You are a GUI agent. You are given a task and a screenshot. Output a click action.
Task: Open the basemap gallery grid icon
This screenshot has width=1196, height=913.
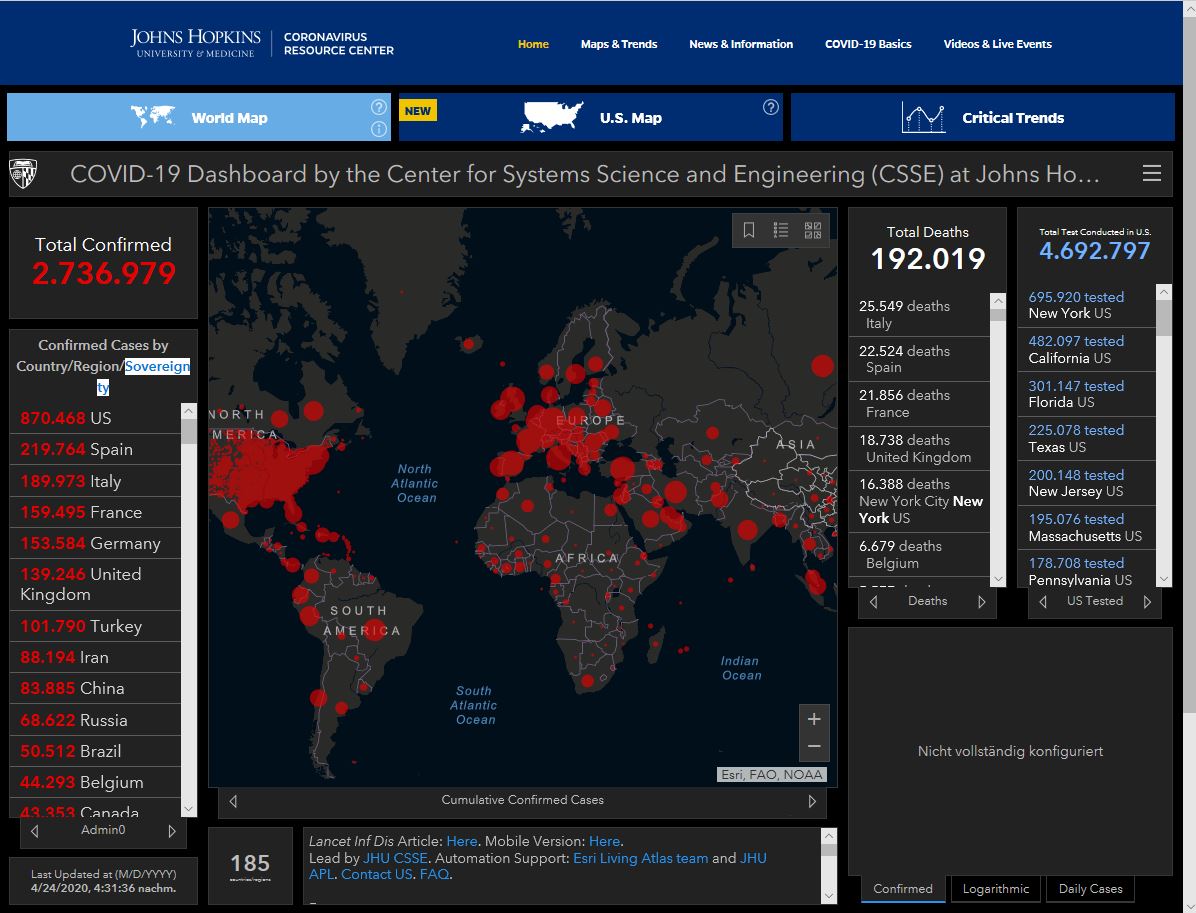point(813,230)
